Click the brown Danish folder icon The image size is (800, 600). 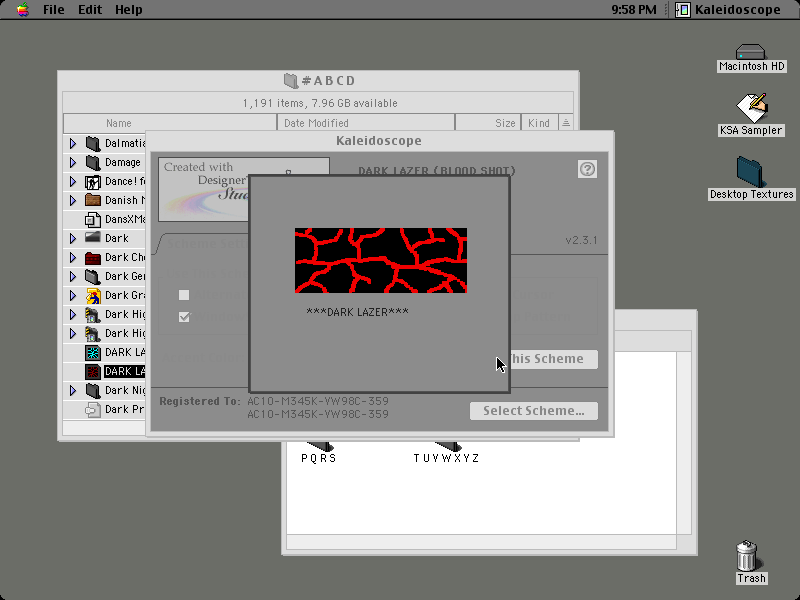pos(92,200)
